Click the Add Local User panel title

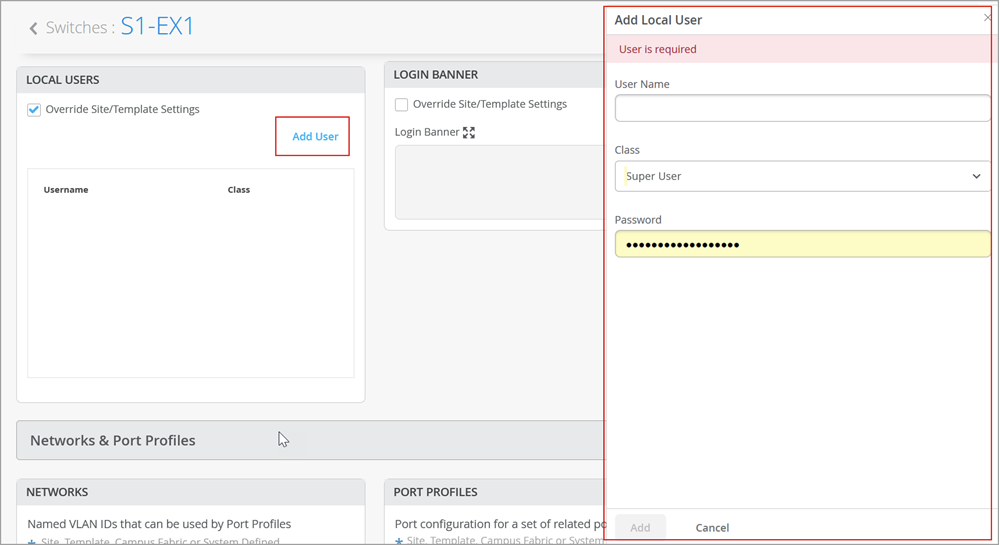(x=658, y=20)
